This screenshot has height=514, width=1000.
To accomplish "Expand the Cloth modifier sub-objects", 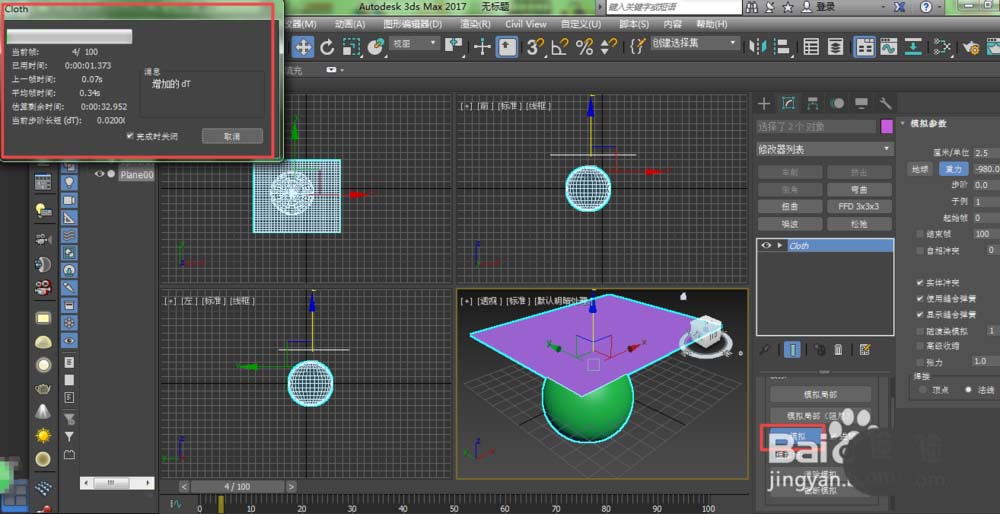I will (x=779, y=246).
